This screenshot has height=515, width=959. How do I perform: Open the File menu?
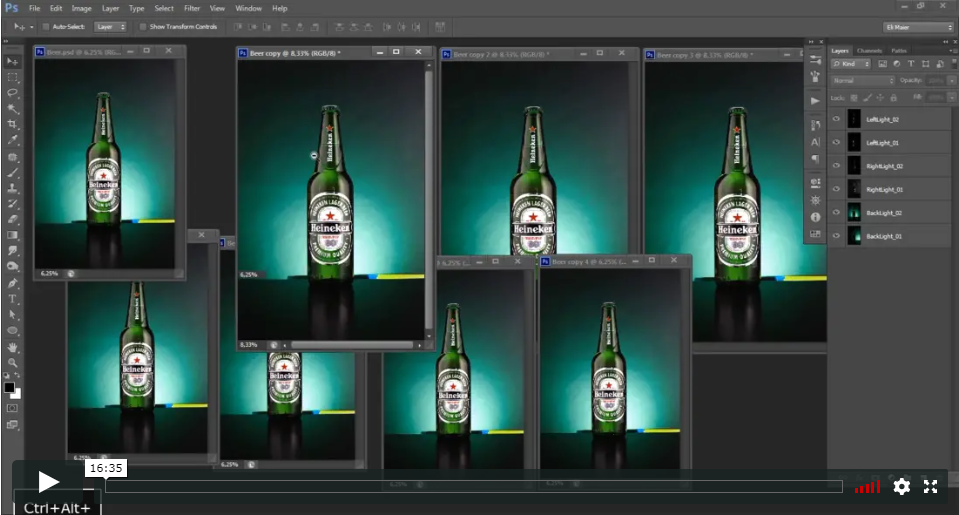coord(34,9)
